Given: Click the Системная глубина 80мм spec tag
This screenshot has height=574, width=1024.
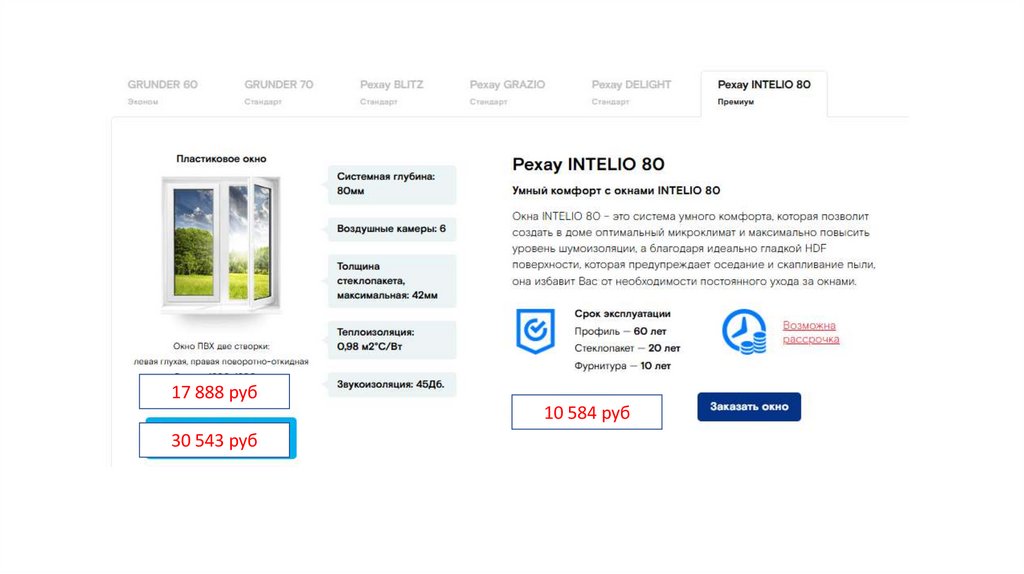Looking at the screenshot, I should point(391,184).
